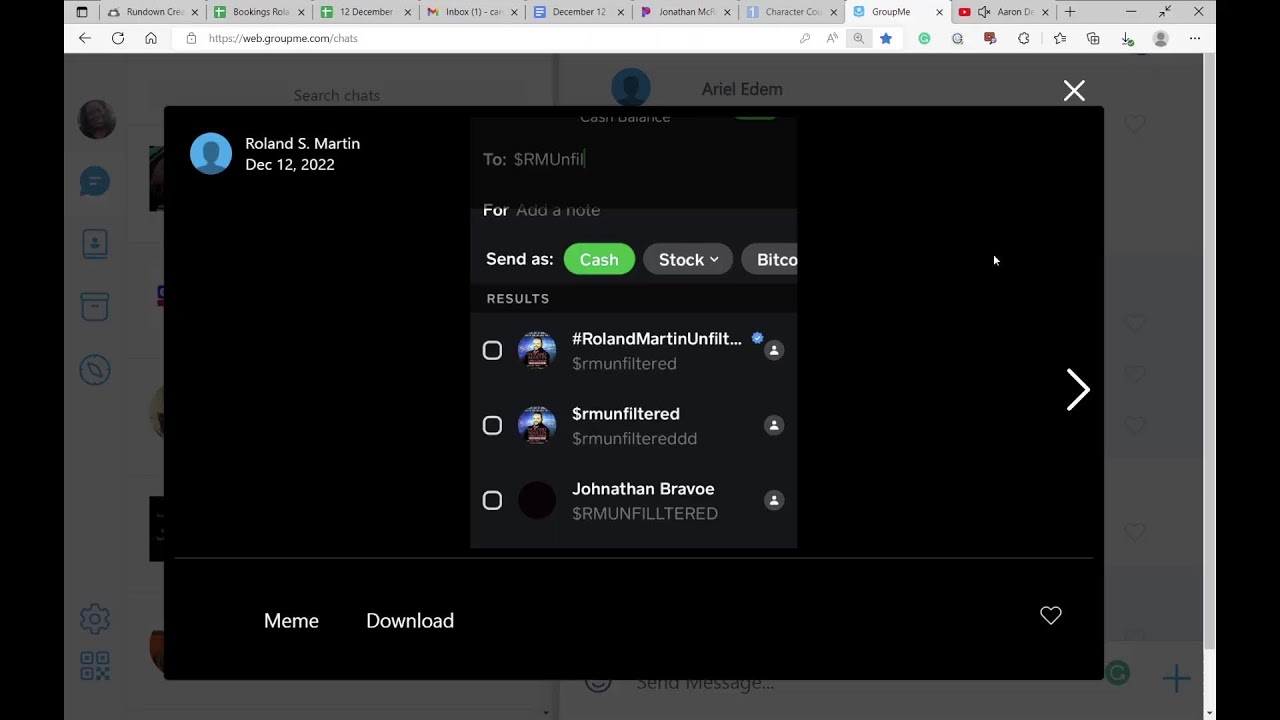Open the contact icon on the Johnathan Bravoe row

(x=774, y=500)
